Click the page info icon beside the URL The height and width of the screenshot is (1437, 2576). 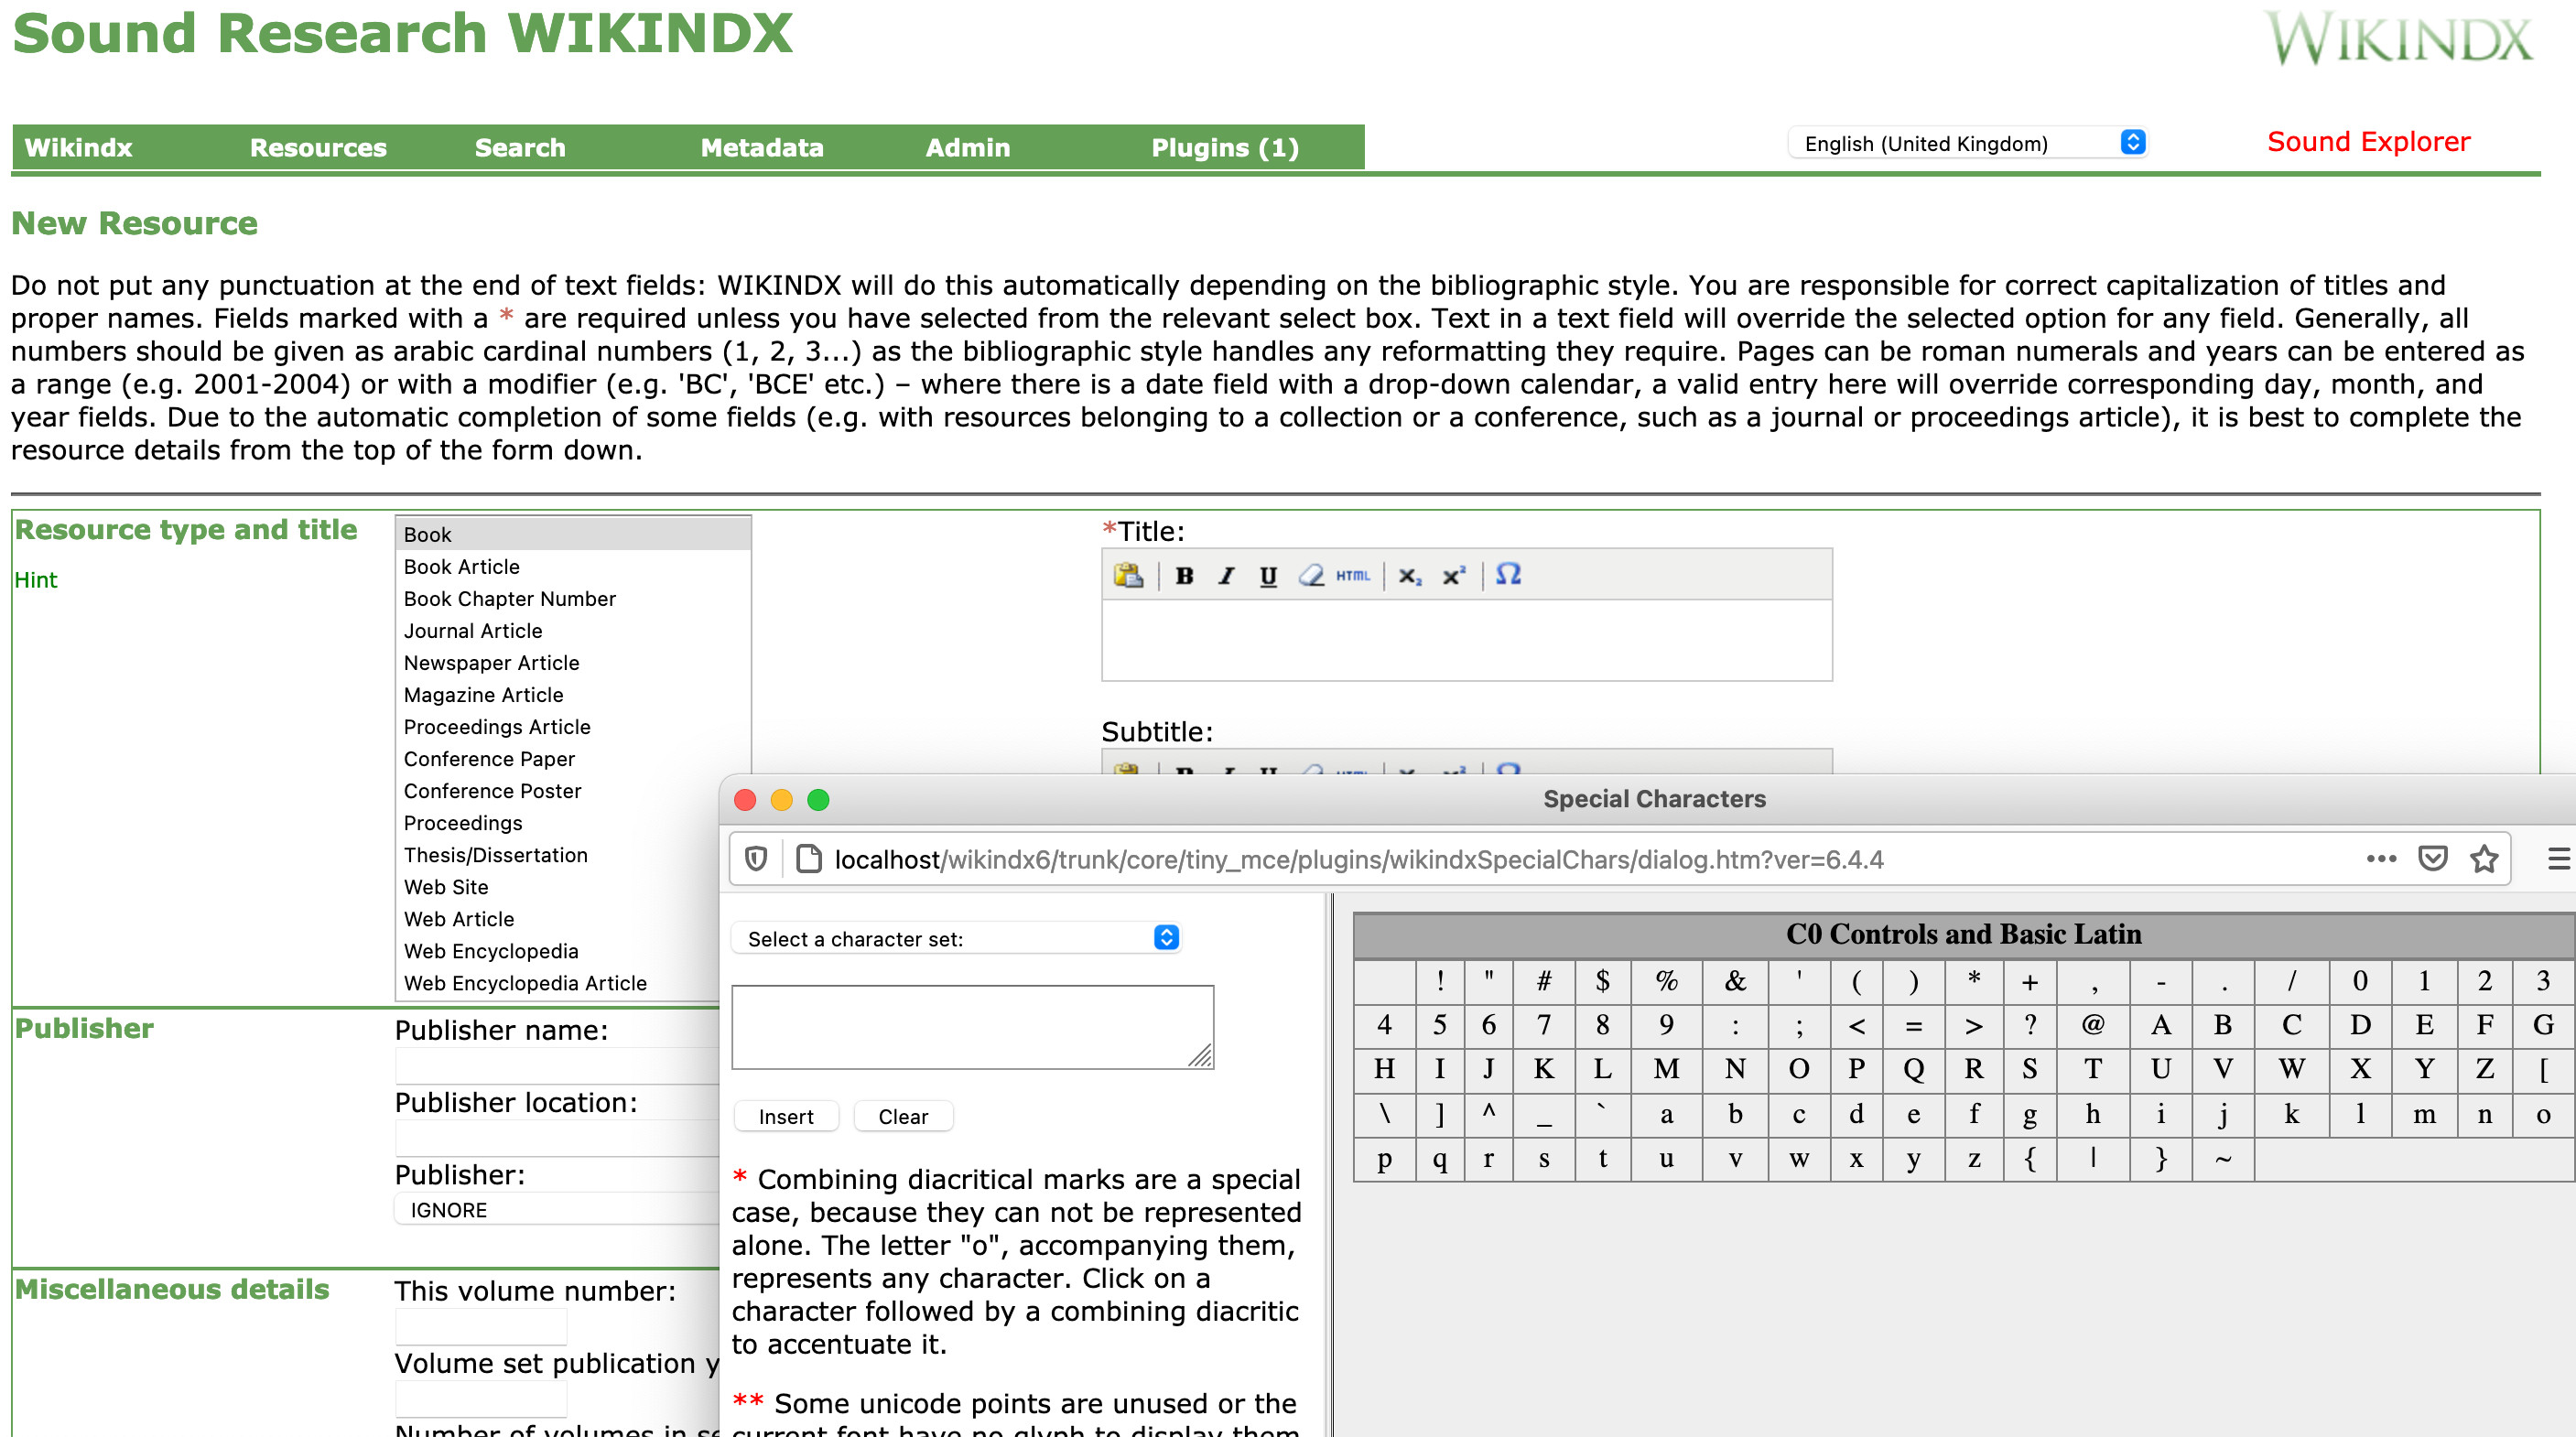tap(808, 859)
